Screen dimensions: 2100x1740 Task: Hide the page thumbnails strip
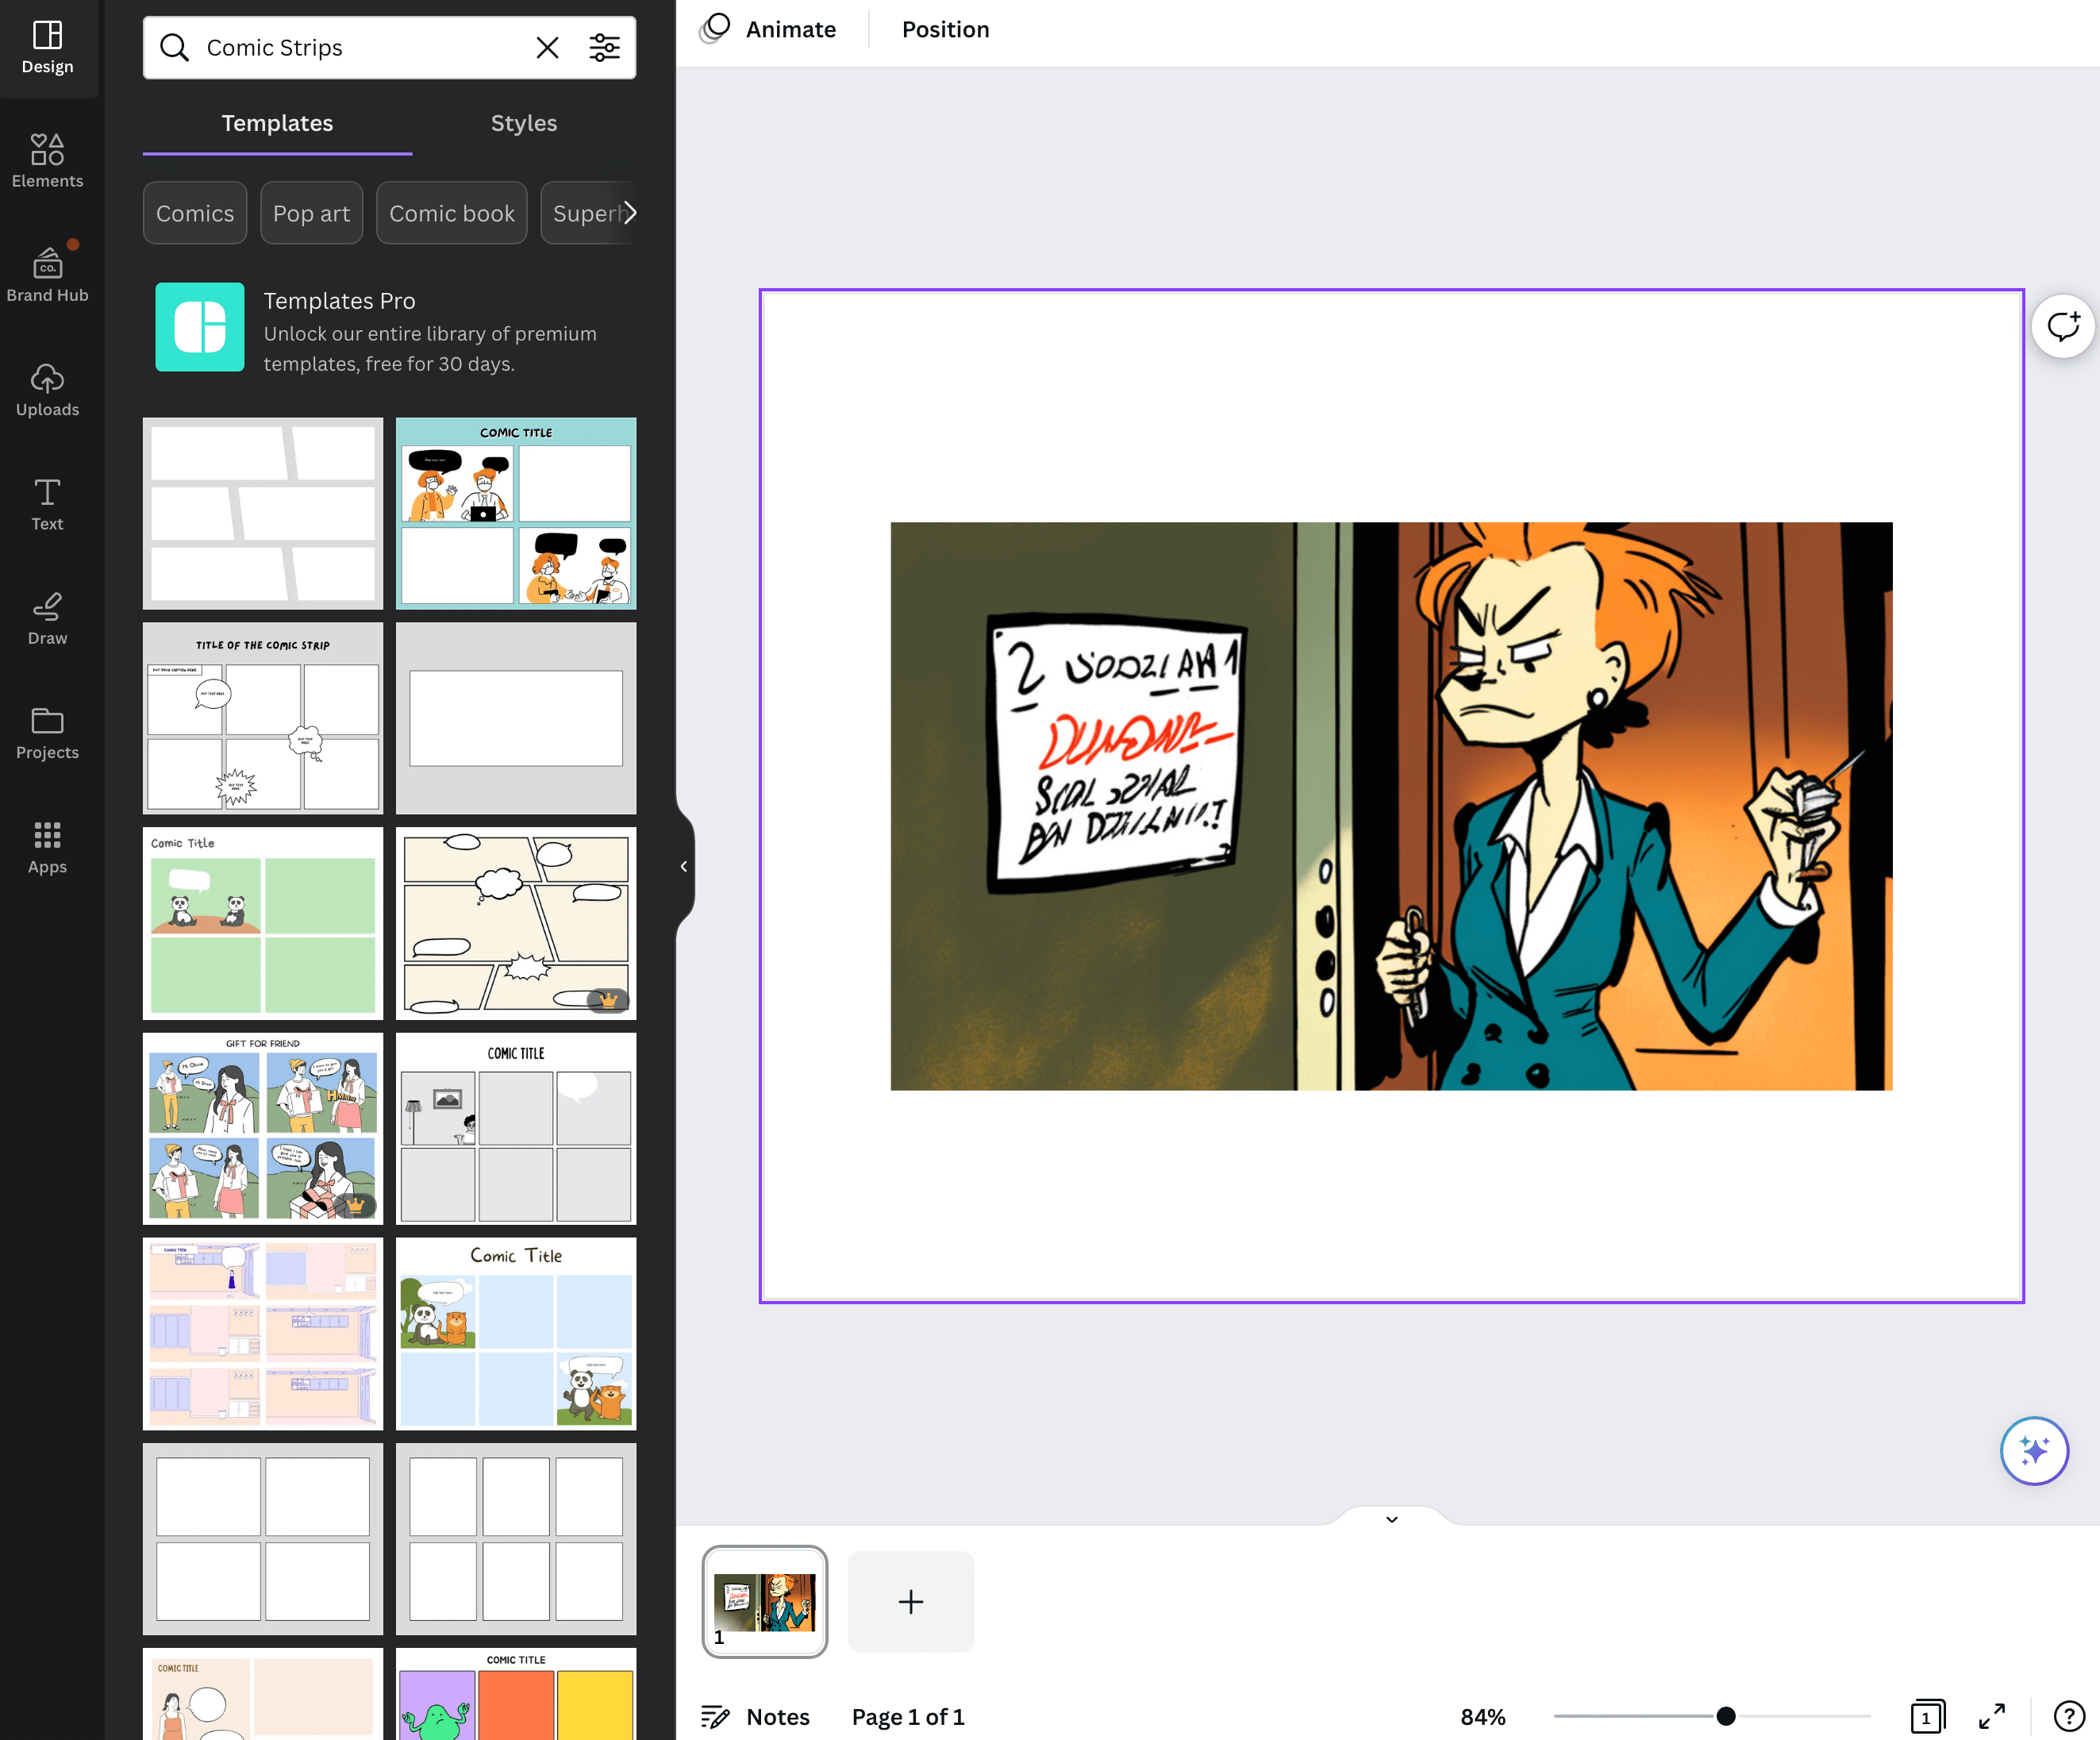coord(1391,1518)
